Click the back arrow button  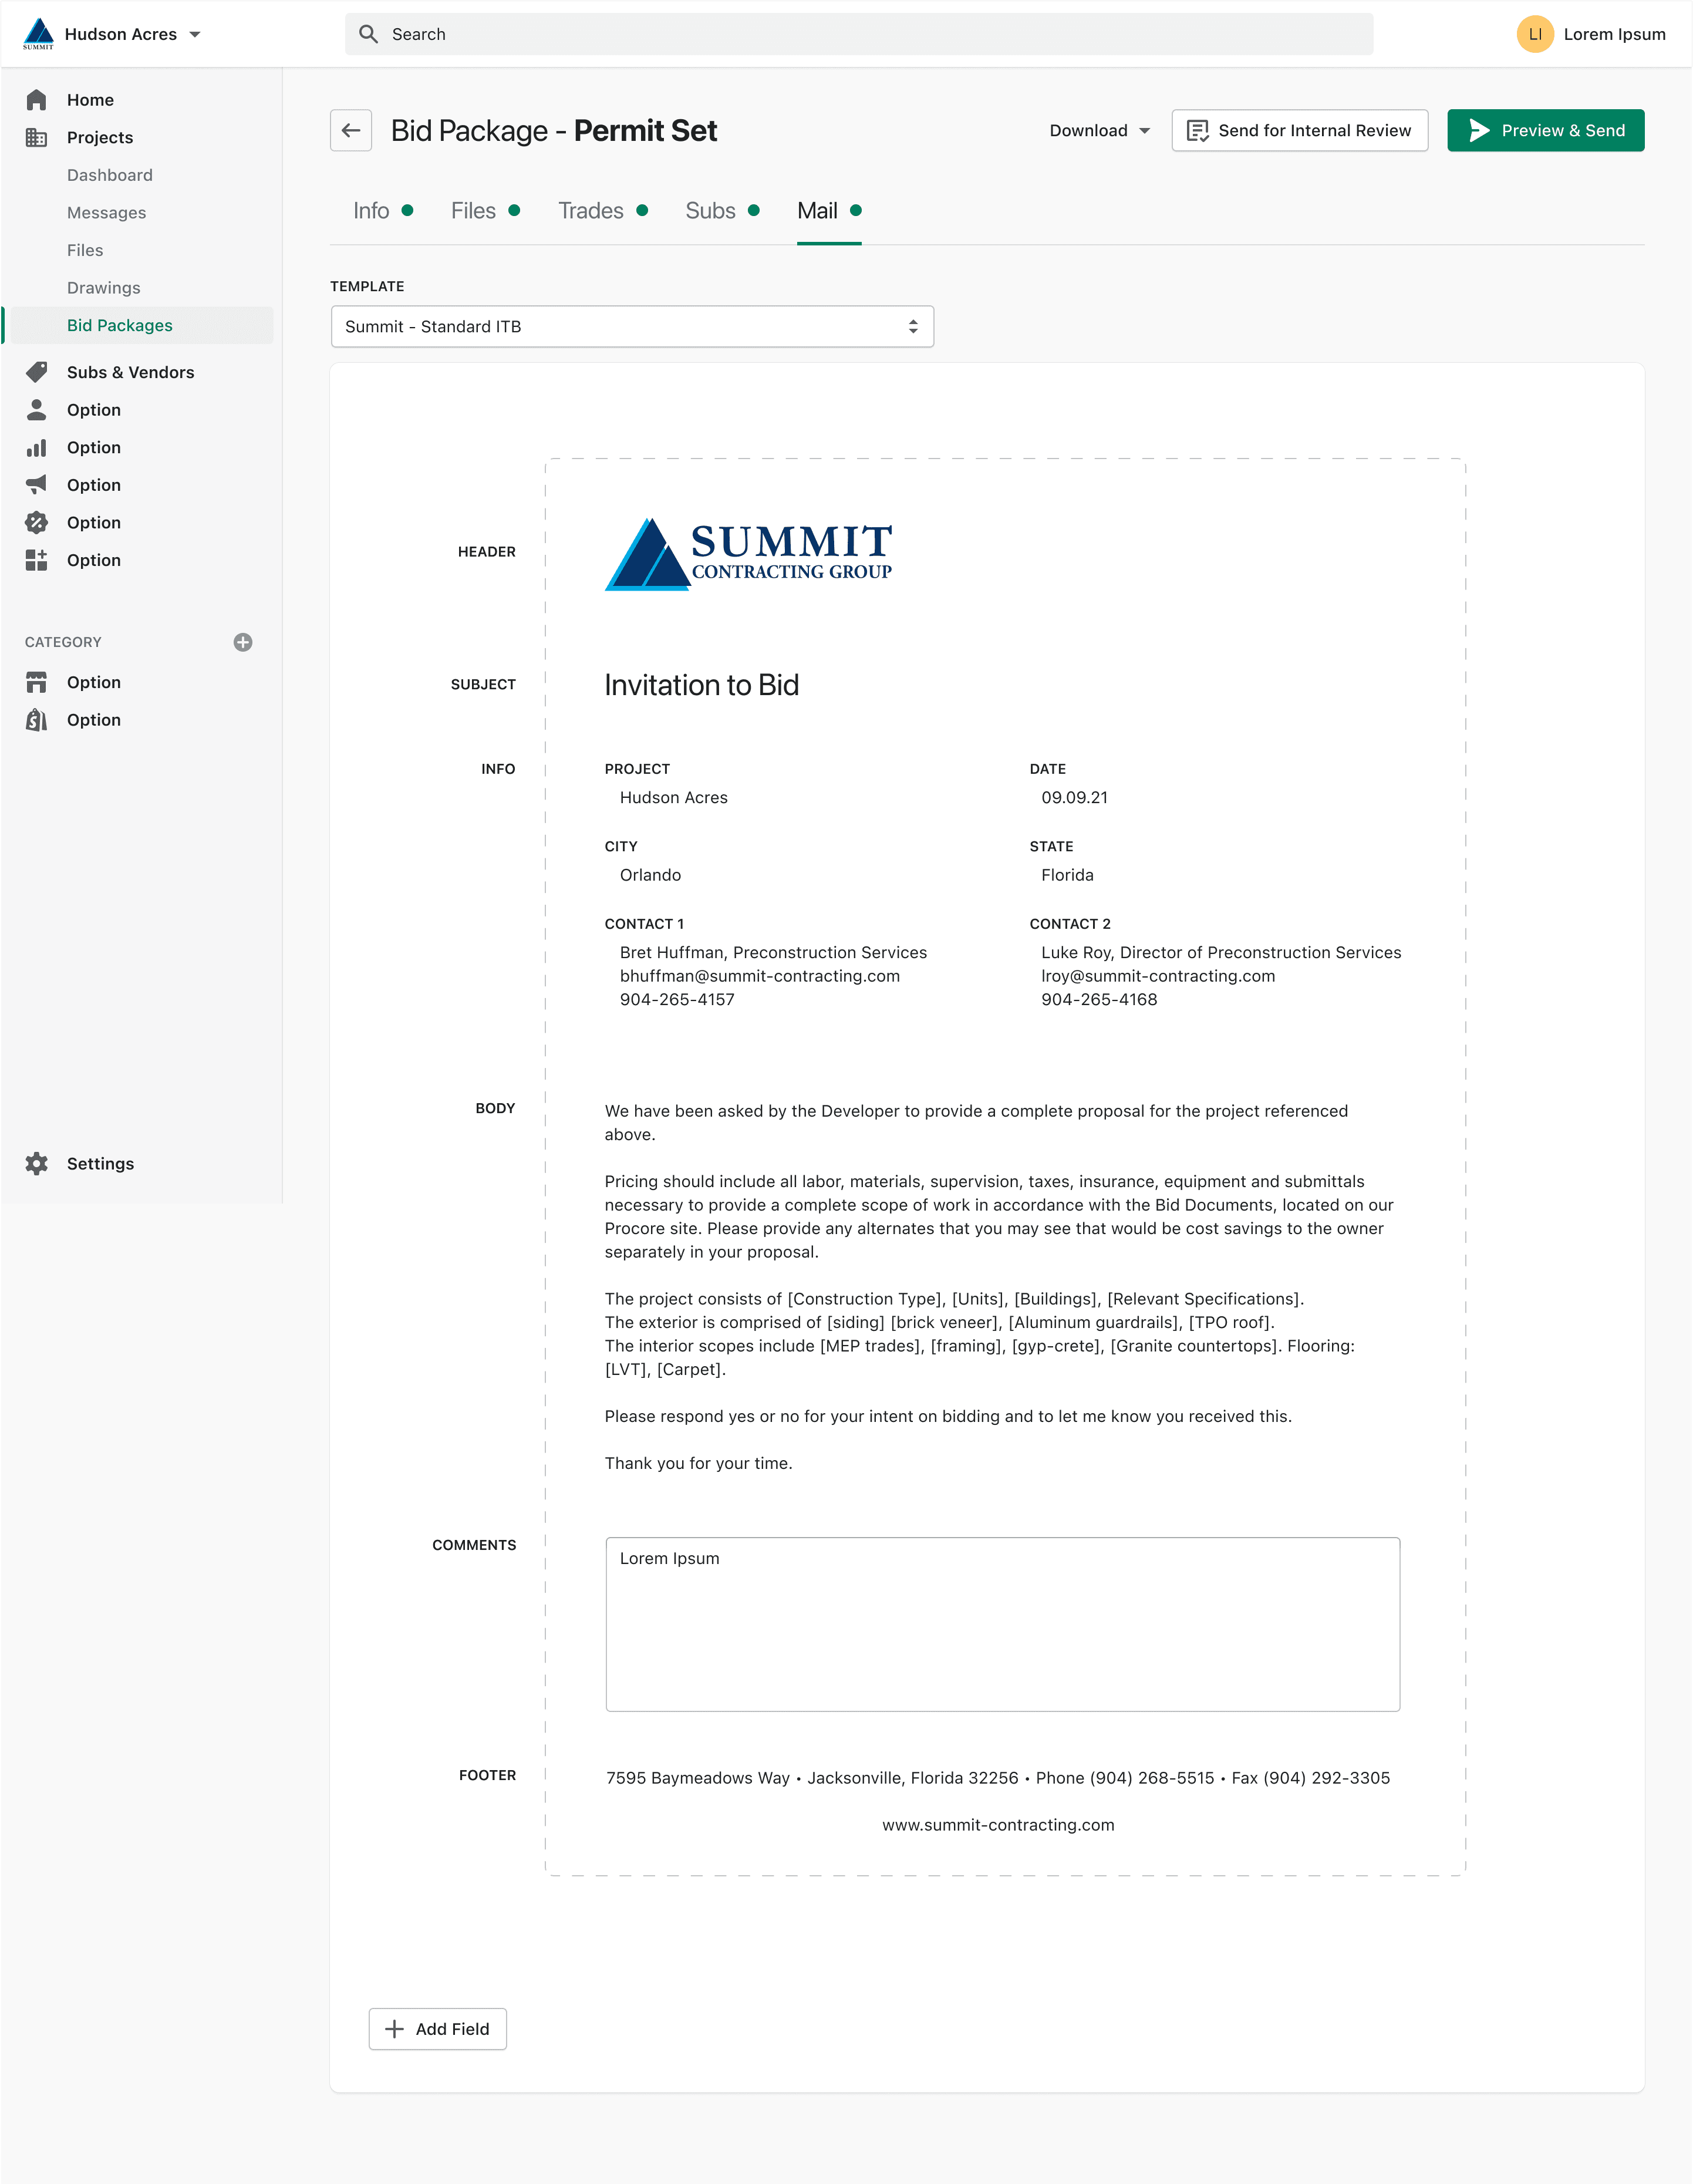[350, 130]
